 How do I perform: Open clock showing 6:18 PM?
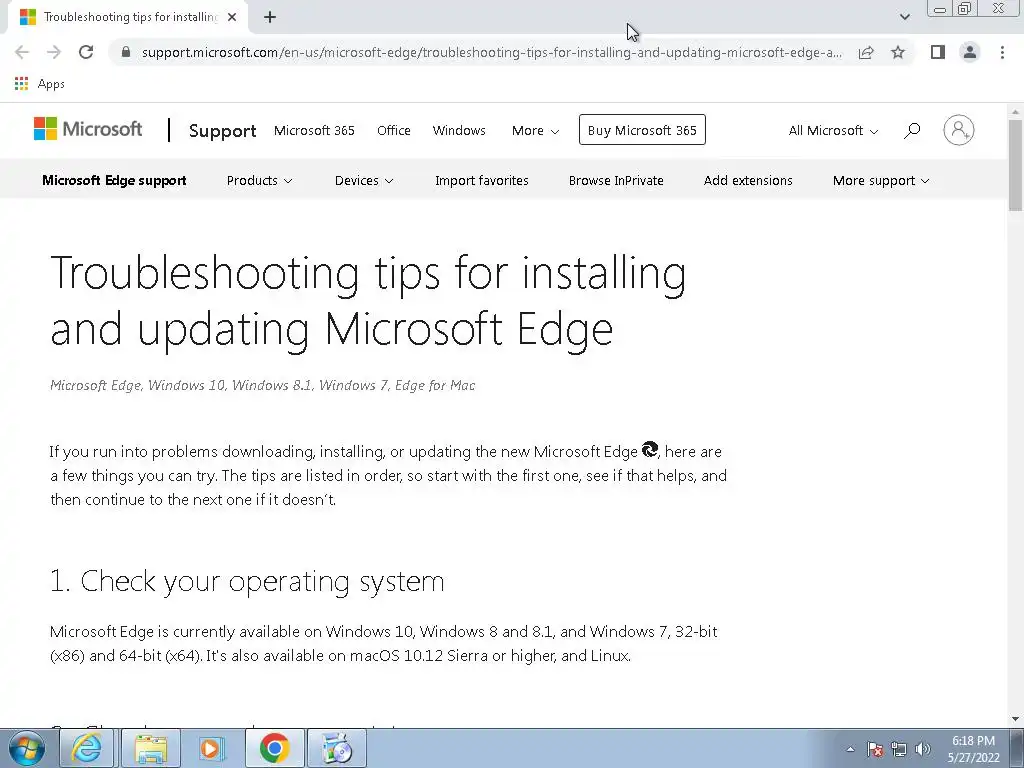[973, 749]
